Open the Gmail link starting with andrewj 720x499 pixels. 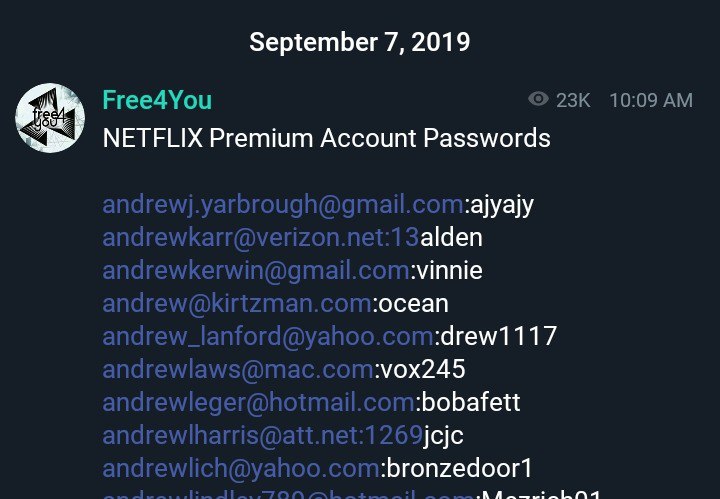(x=283, y=205)
